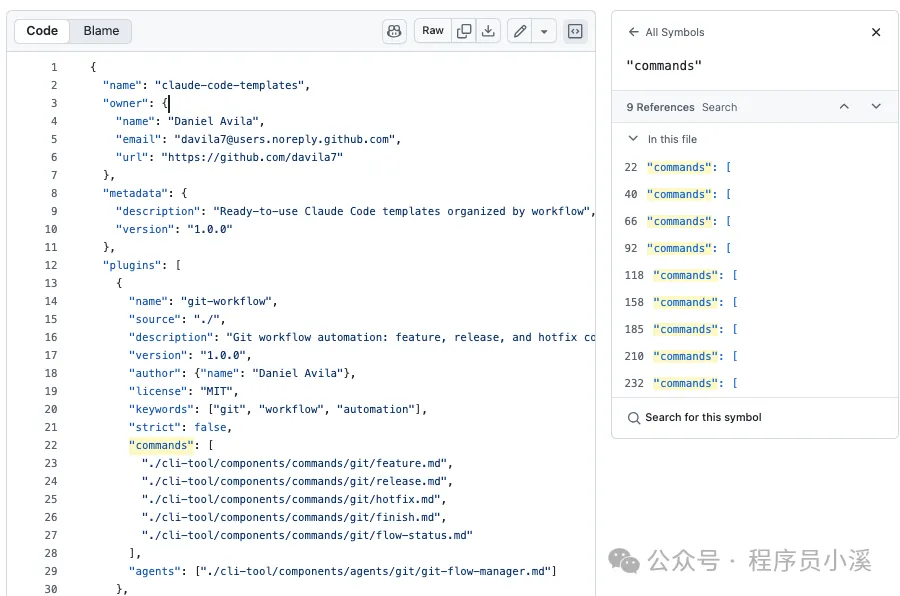Click highlighted "commands" symbol in code

pyautogui.click(x=161, y=446)
